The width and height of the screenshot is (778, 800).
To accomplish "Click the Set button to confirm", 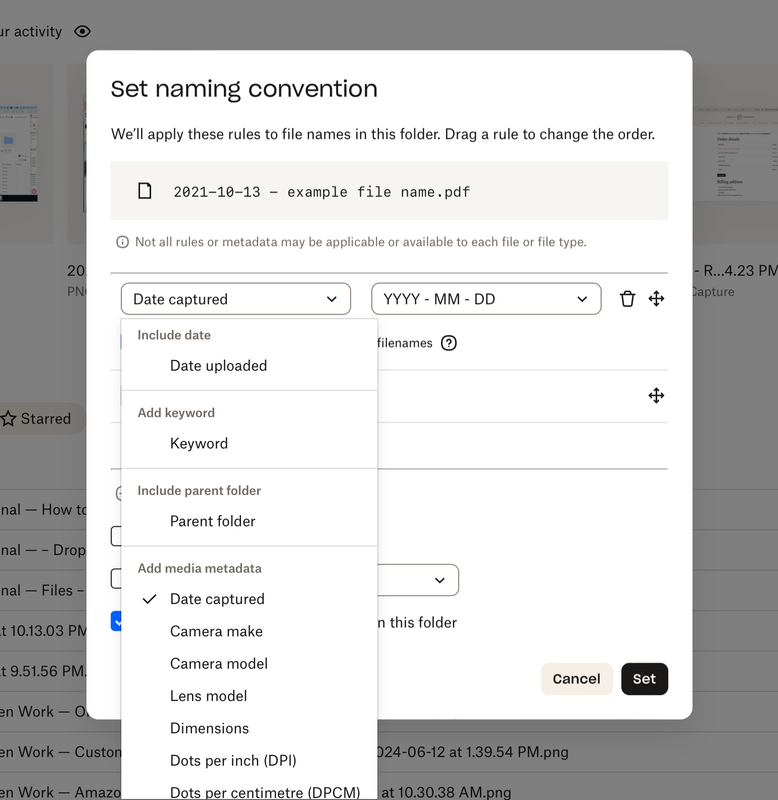I will coord(644,679).
